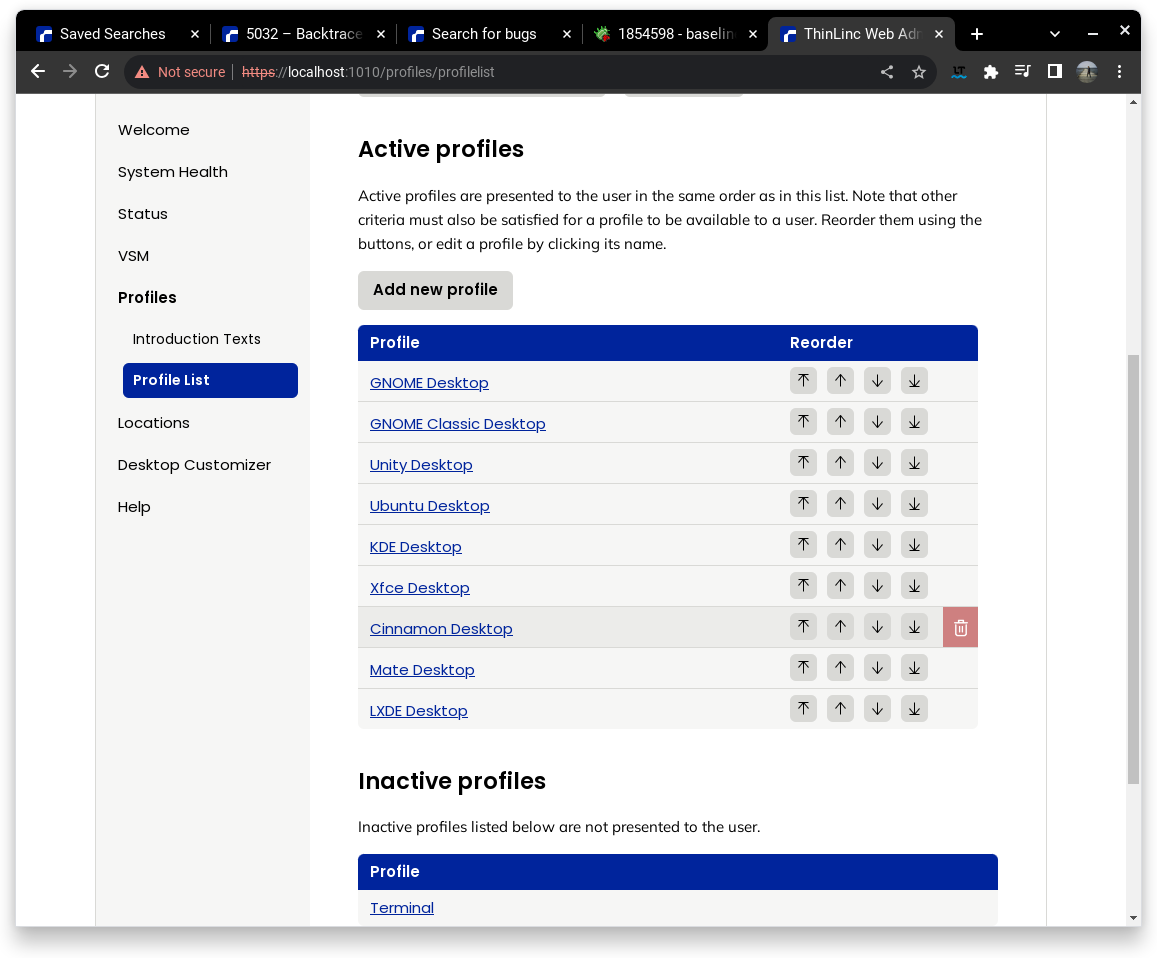
Task: Open Help in sidebar
Action: coord(134,507)
